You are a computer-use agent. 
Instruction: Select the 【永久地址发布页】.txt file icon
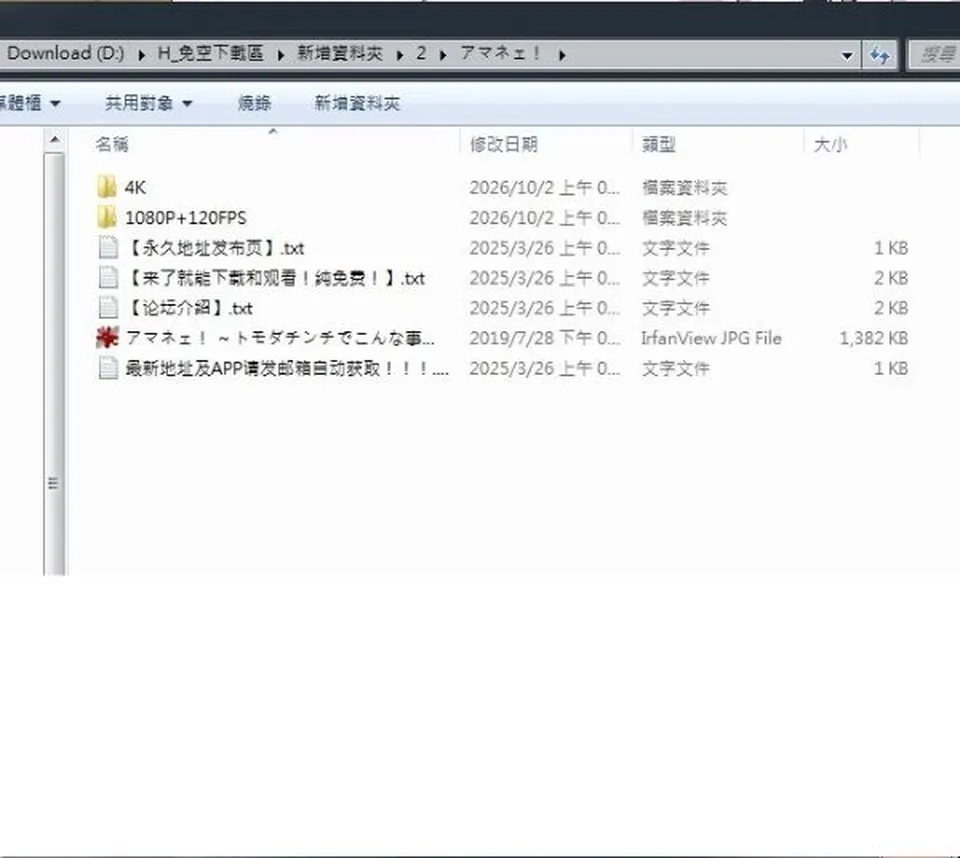(108, 247)
